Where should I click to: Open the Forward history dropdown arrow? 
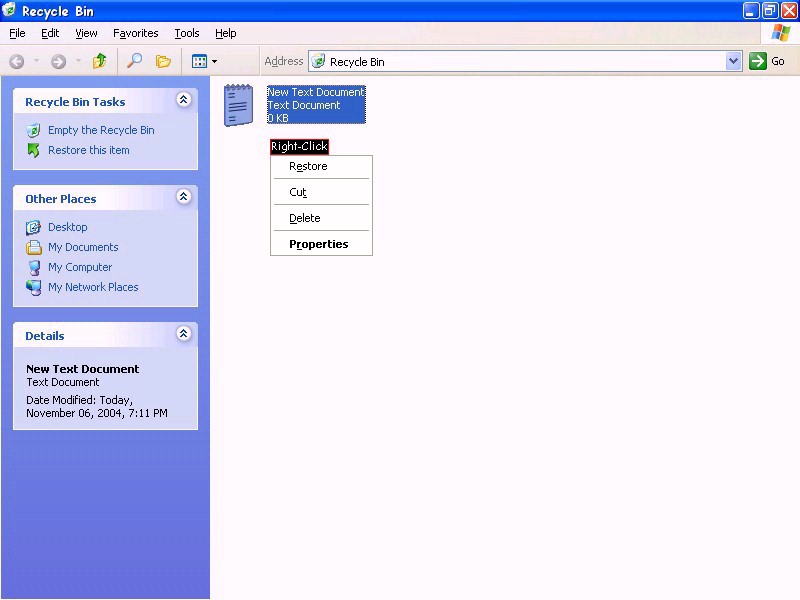point(78,61)
